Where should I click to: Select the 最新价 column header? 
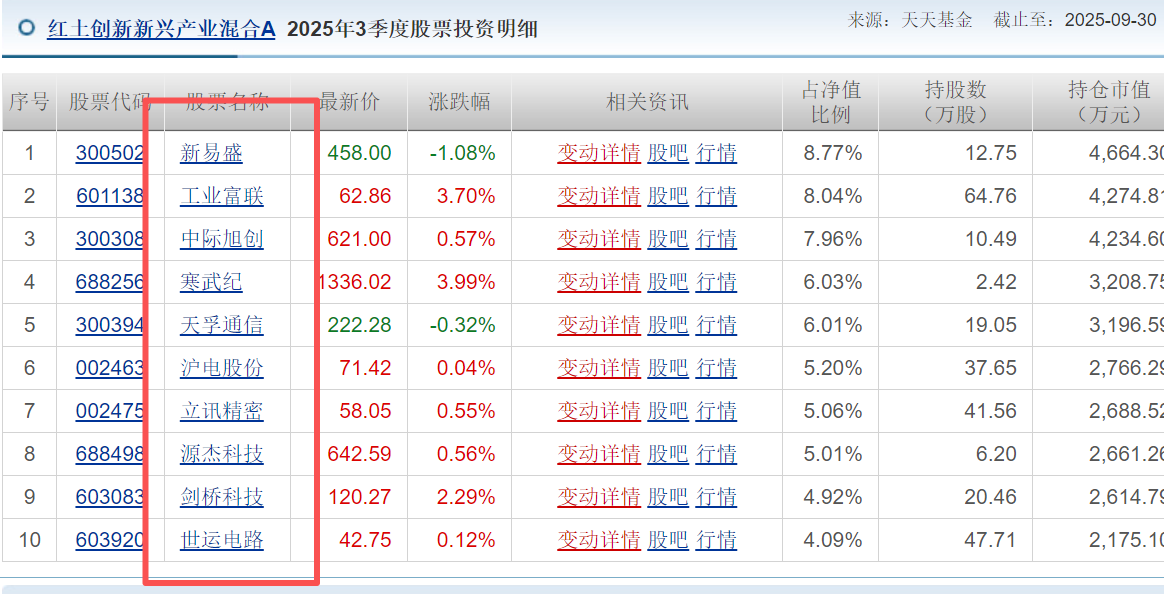pos(349,102)
